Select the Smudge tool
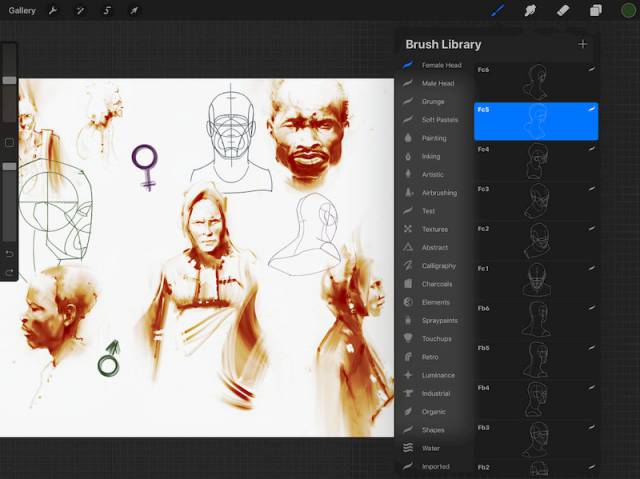Viewport: 640px width, 479px height. point(530,11)
